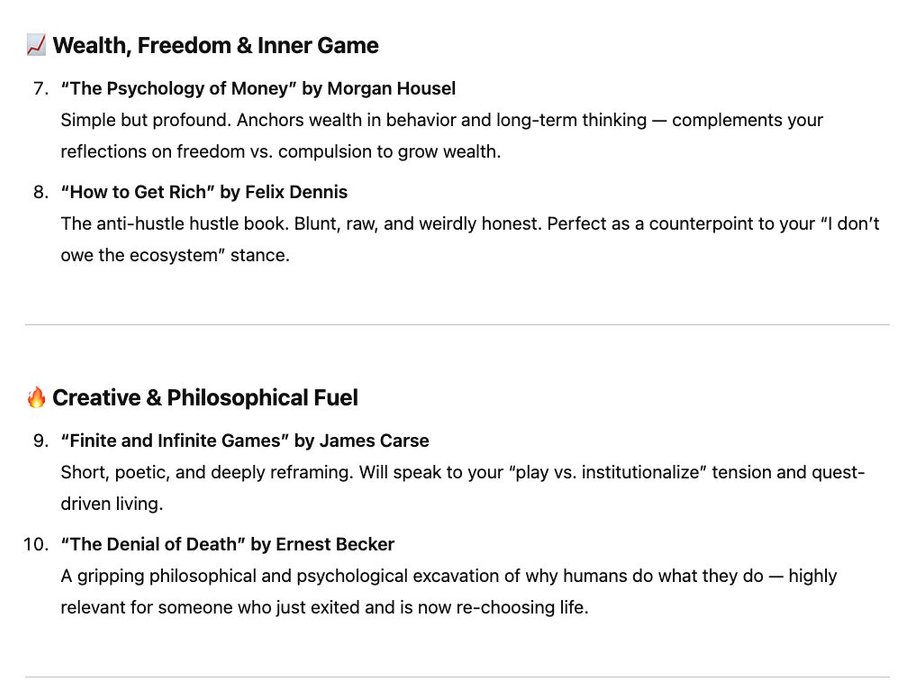Click the chart emoji beside Wealth heading
915x700 pixels.
tap(36, 46)
